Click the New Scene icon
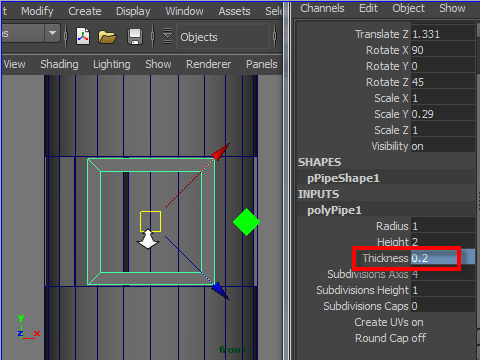Image resolution: width=480 pixels, height=360 pixels. (x=83, y=36)
